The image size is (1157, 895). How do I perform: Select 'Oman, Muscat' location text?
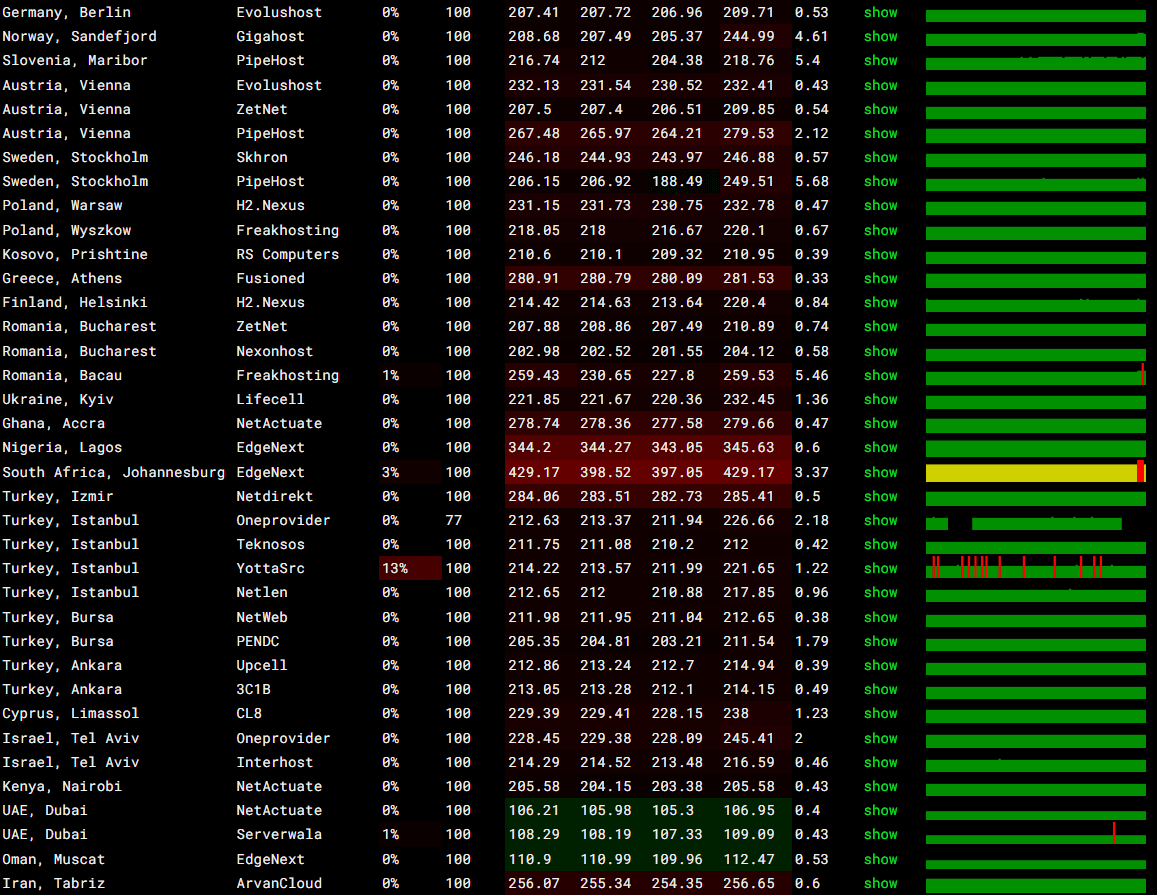tap(53, 860)
